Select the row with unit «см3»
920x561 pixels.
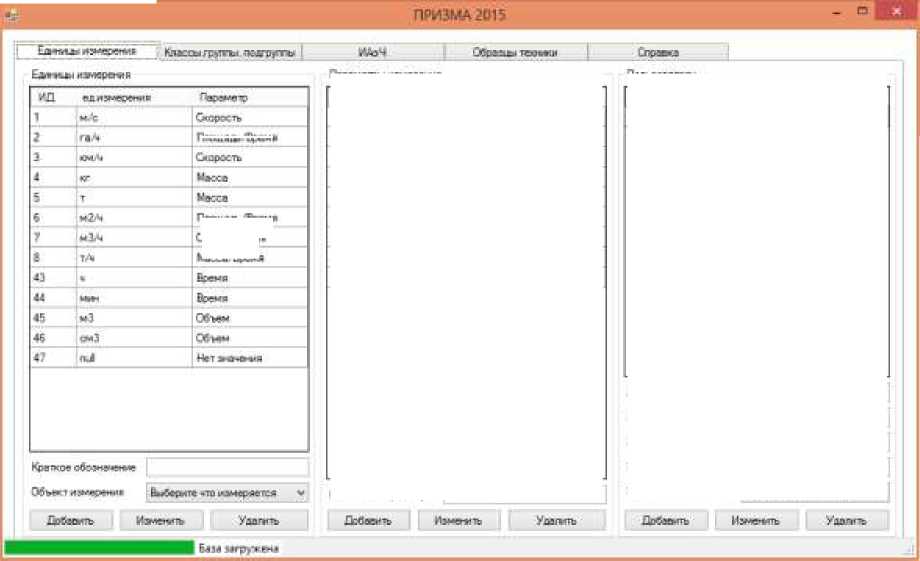tap(169, 337)
